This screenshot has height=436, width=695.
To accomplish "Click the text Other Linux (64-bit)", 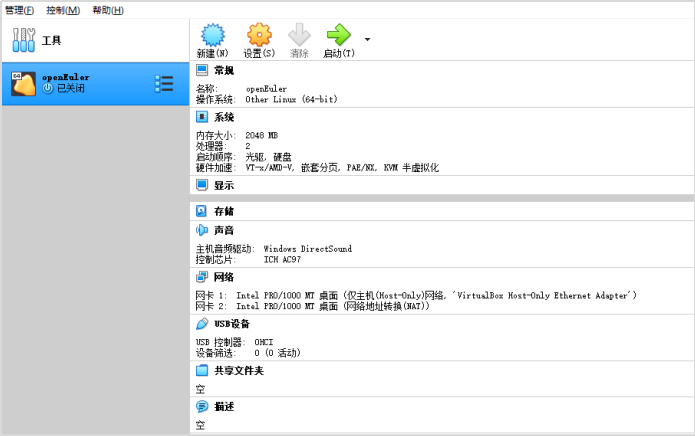I will click(291, 100).
